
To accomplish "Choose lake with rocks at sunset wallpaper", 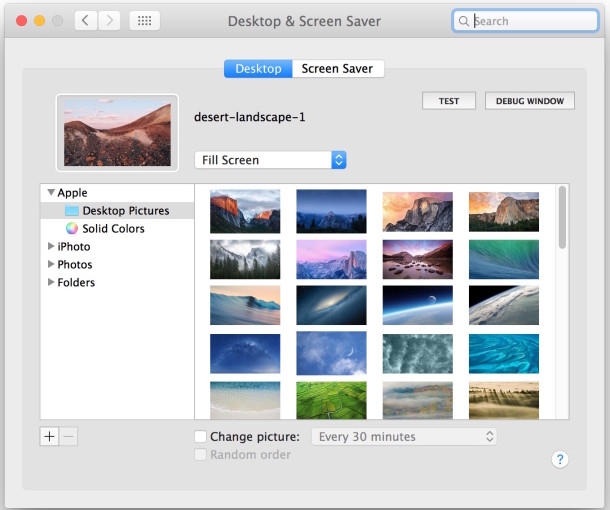I will pos(417,259).
